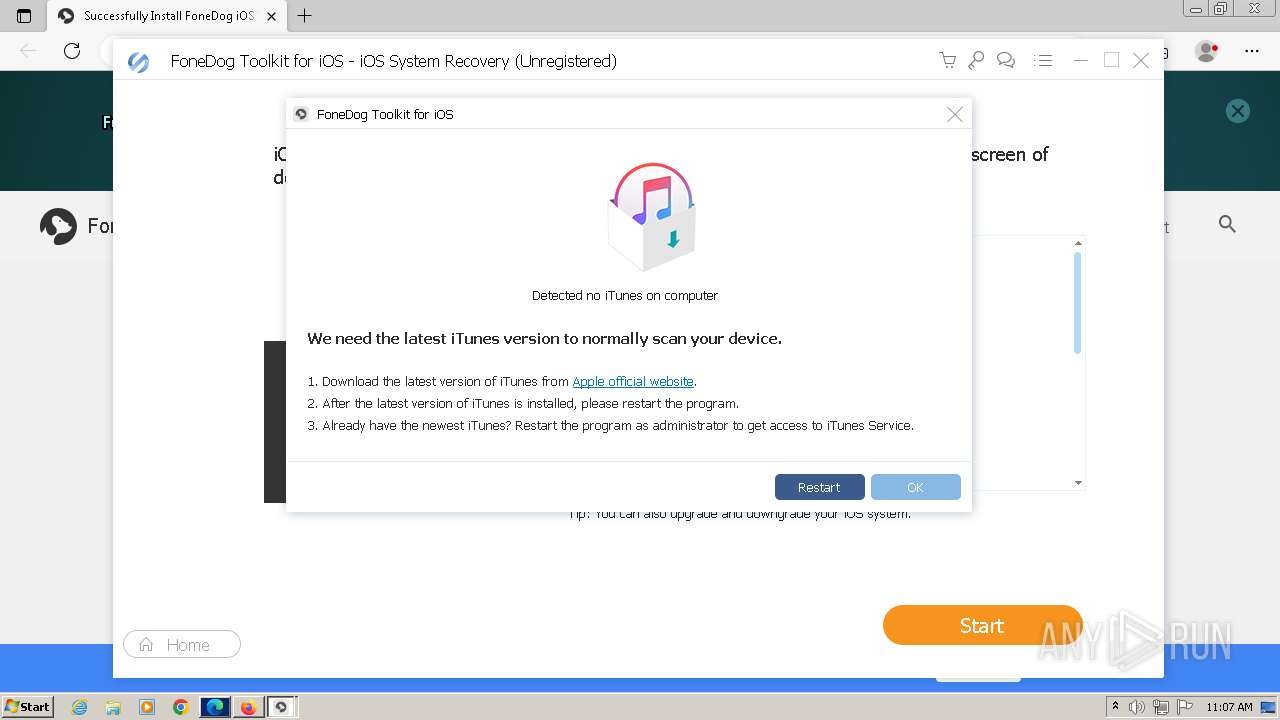Click the FoneDog logo on webpage

58,226
